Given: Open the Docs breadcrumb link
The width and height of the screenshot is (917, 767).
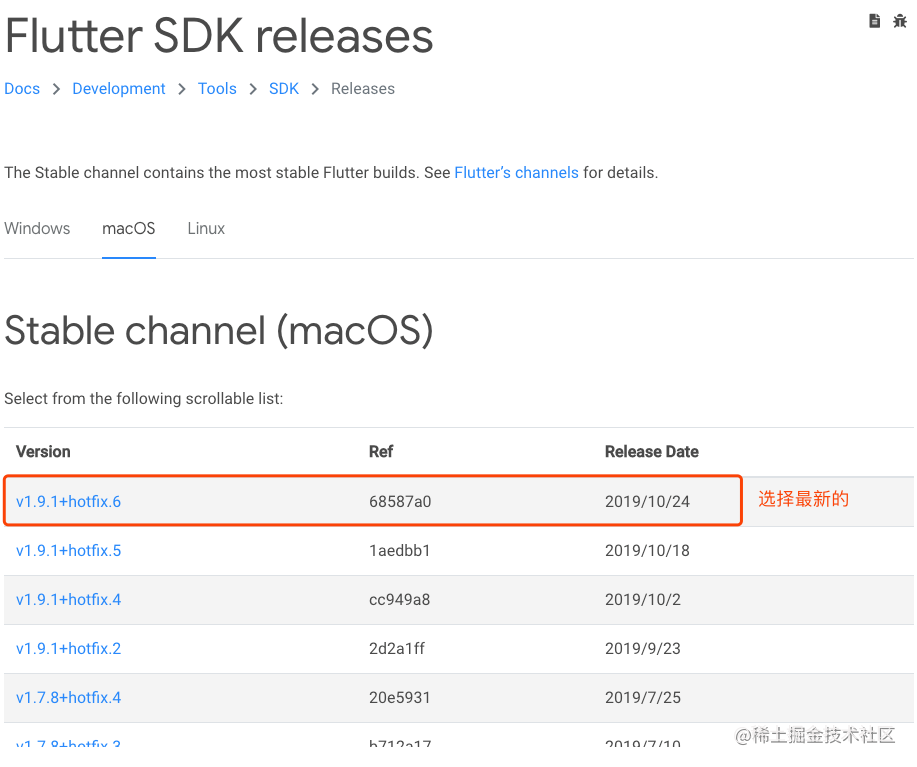Looking at the screenshot, I should pyautogui.click(x=22, y=89).
